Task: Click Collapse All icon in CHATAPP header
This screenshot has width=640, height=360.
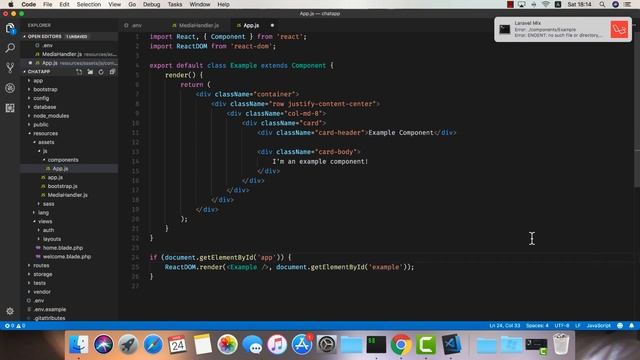Action: coord(112,72)
